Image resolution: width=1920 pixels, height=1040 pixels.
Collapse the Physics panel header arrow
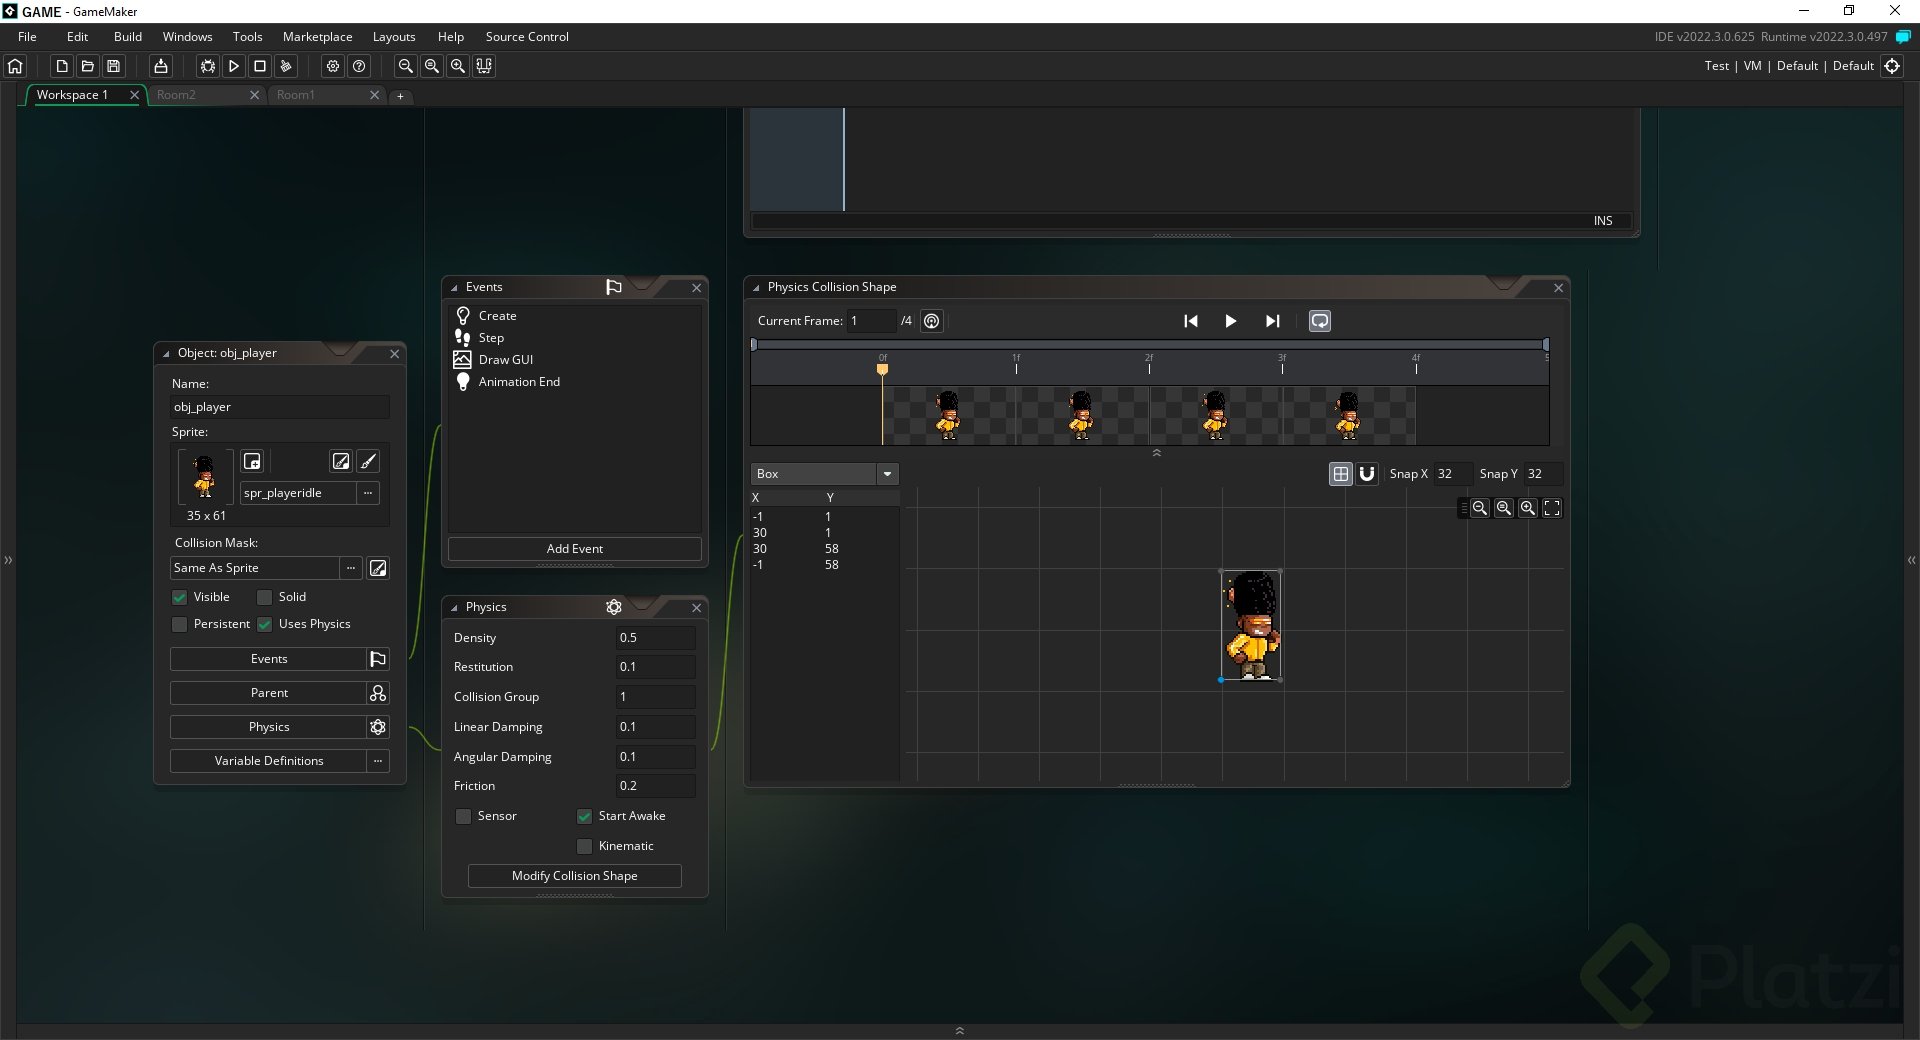pyautogui.click(x=456, y=607)
